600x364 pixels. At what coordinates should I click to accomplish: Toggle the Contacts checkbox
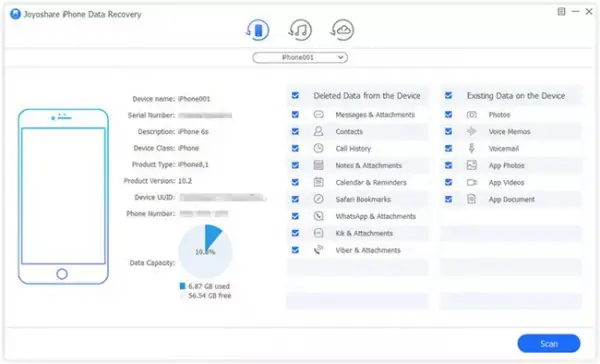(x=295, y=131)
